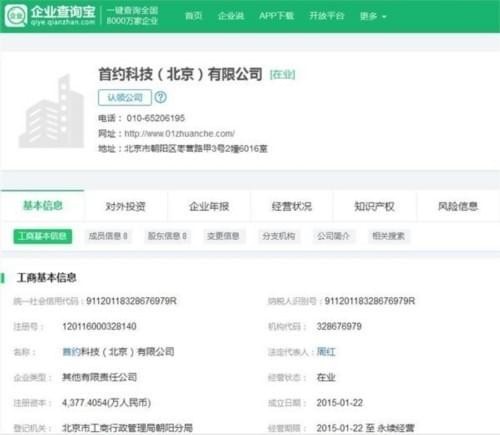This screenshot has height=435, width=500.
Task: Click the taxpayer ID number value
Action: (x=370, y=301)
